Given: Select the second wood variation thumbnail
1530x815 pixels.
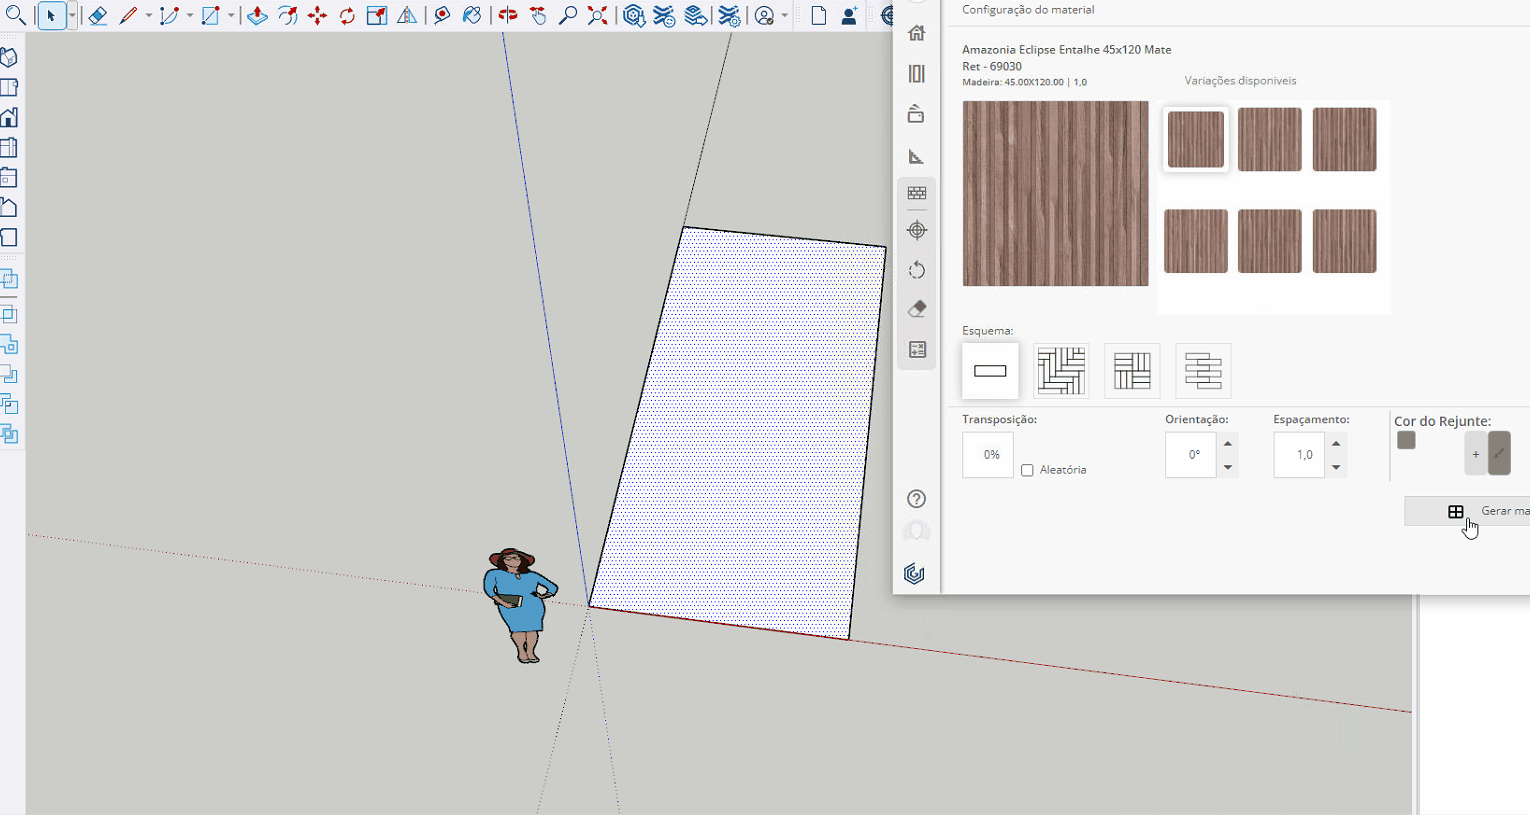Looking at the screenshot, I should point(1269,140).
